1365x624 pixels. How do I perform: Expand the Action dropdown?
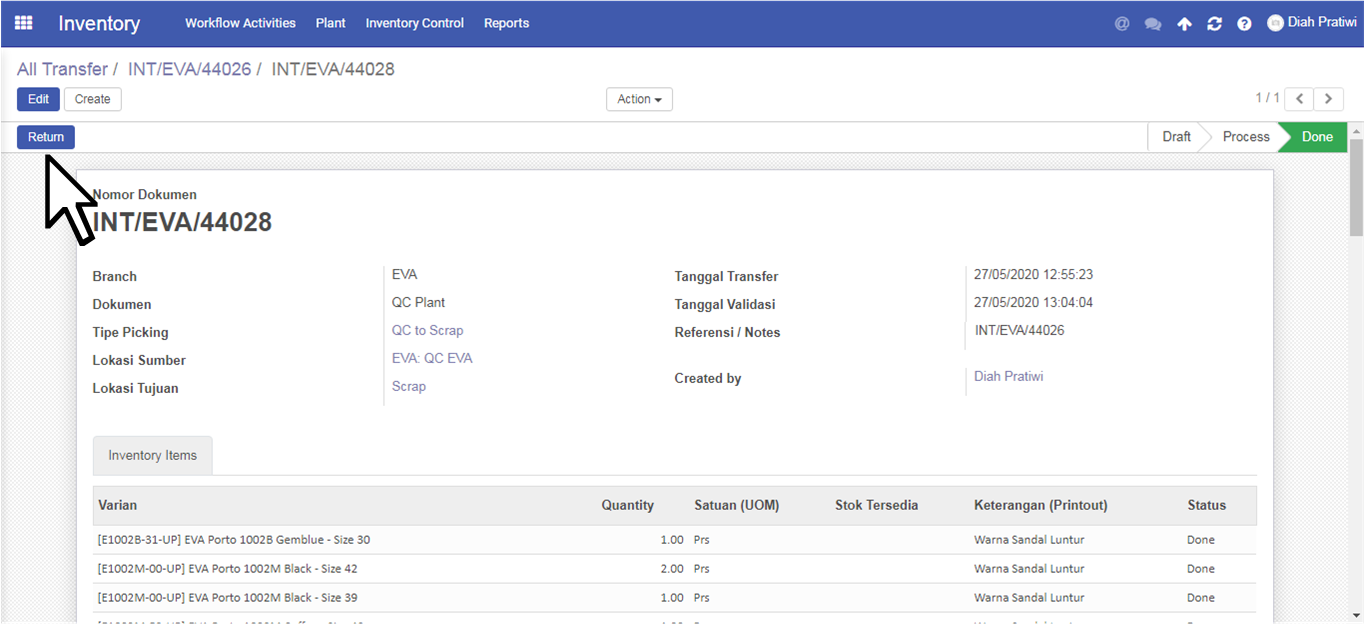pos(639,99)
